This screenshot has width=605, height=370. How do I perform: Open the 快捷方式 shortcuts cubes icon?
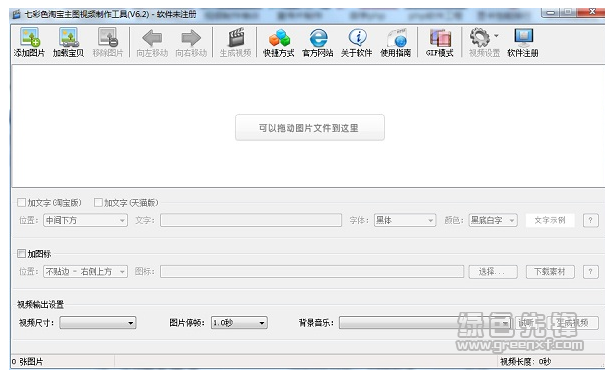click(x=279, y=37)
